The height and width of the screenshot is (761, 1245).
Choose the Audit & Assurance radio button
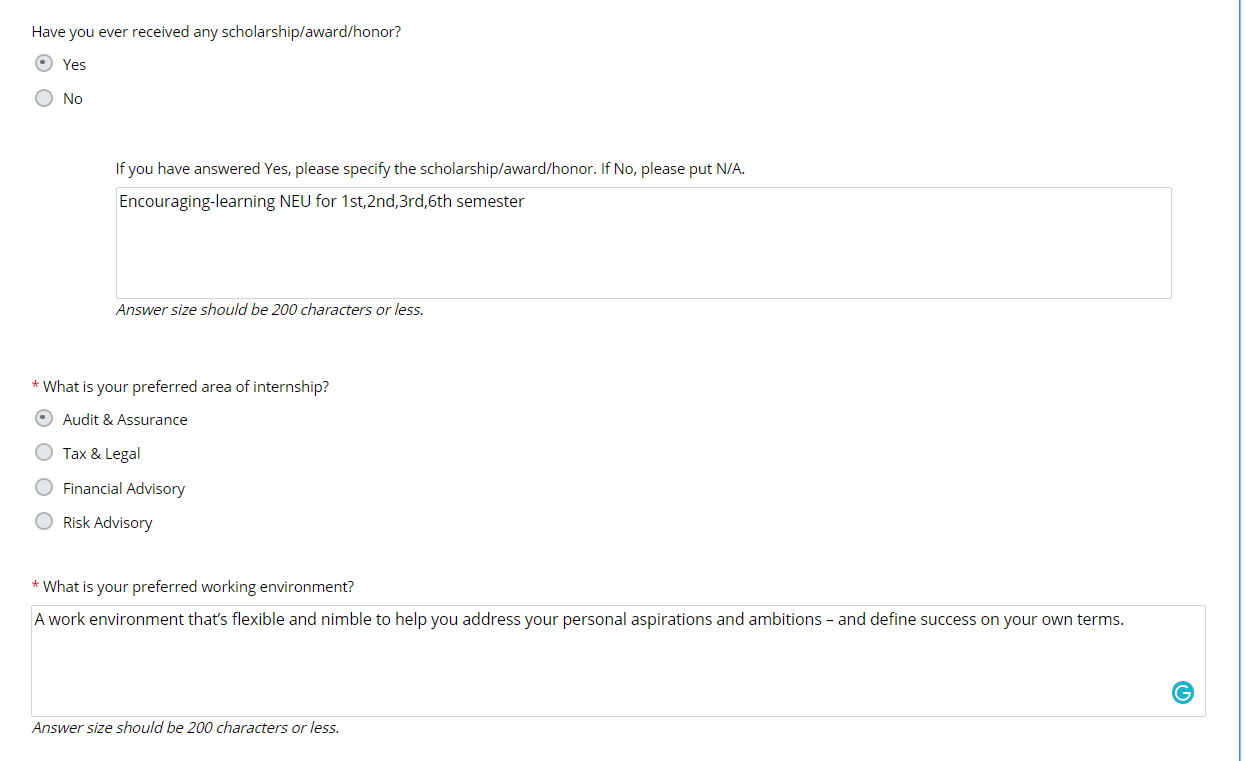(x=44, y=418)
